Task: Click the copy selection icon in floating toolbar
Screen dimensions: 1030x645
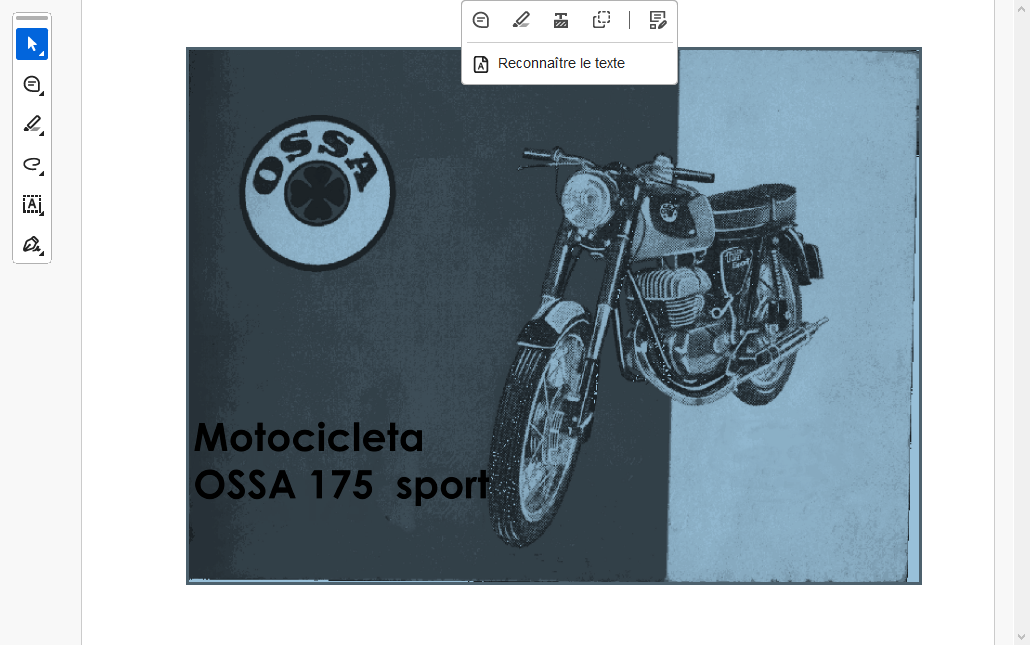Action: tap(601, 20)
